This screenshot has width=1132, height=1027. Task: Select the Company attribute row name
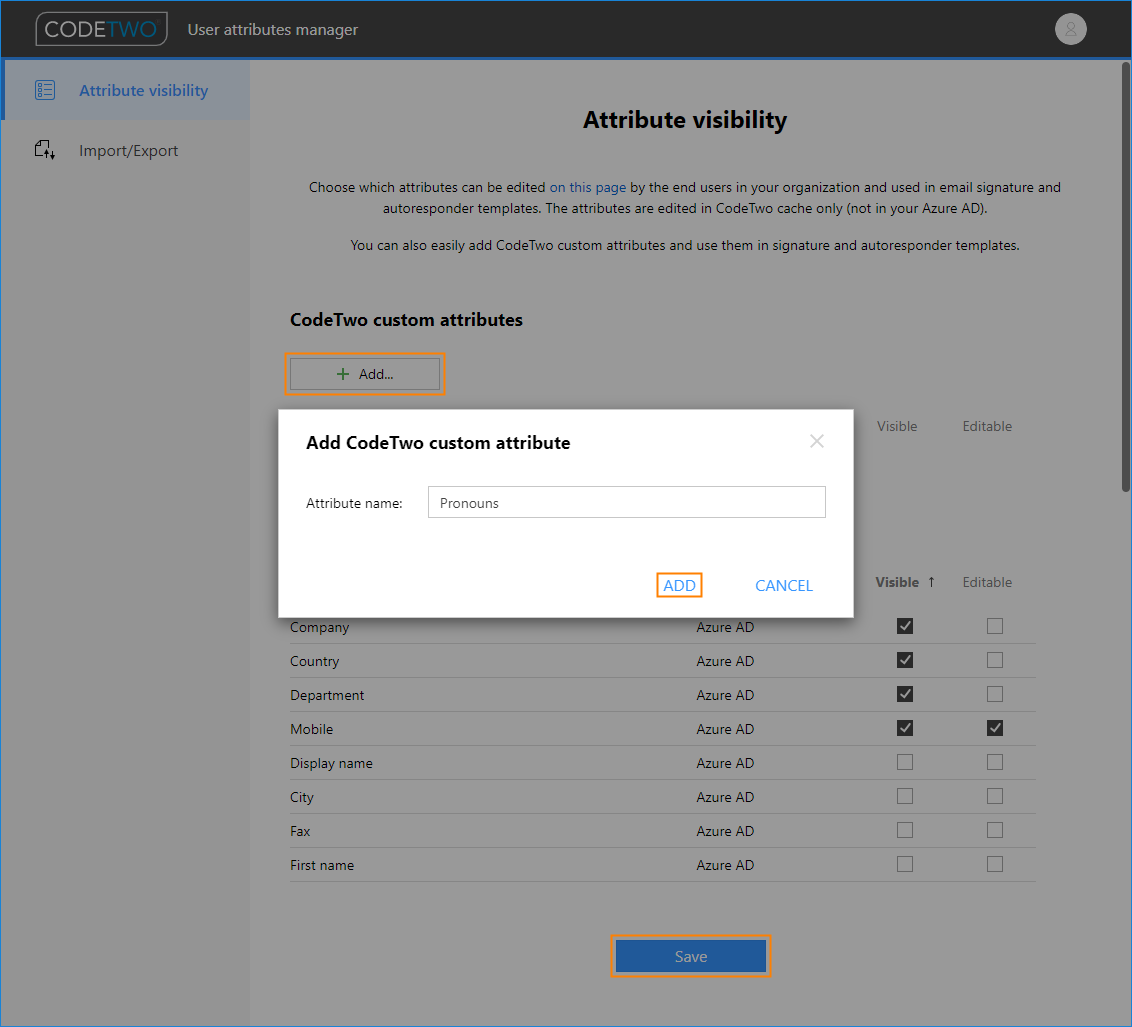pos(319,627)
